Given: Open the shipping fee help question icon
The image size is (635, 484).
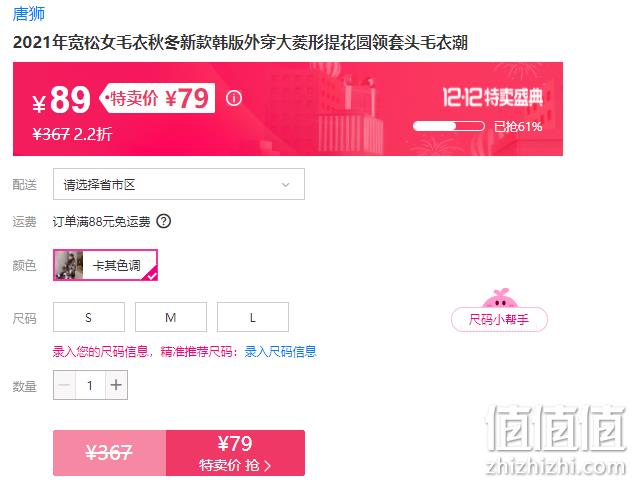Looking at the screenshot, I should tap(164, 221).
